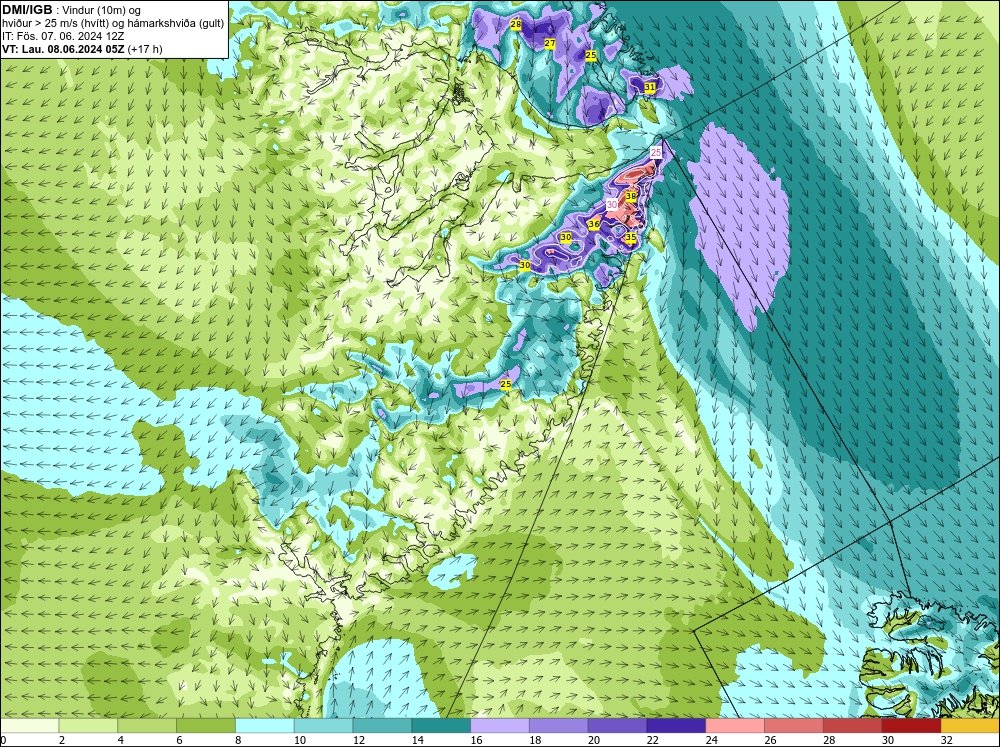Click the legend tick number 24
Screen dimensions: 1000x747
[712, 740]
